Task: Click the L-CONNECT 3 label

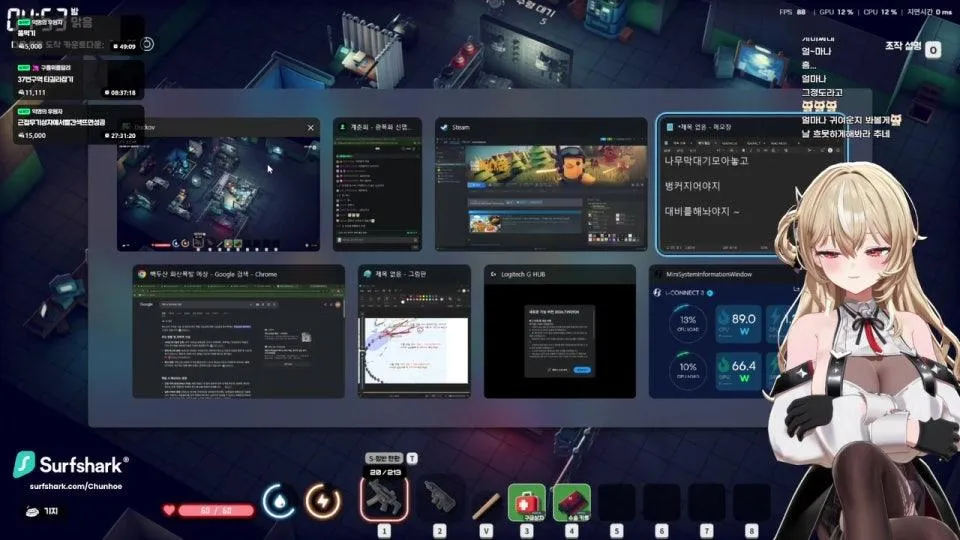Action: [x=684, y=293]
